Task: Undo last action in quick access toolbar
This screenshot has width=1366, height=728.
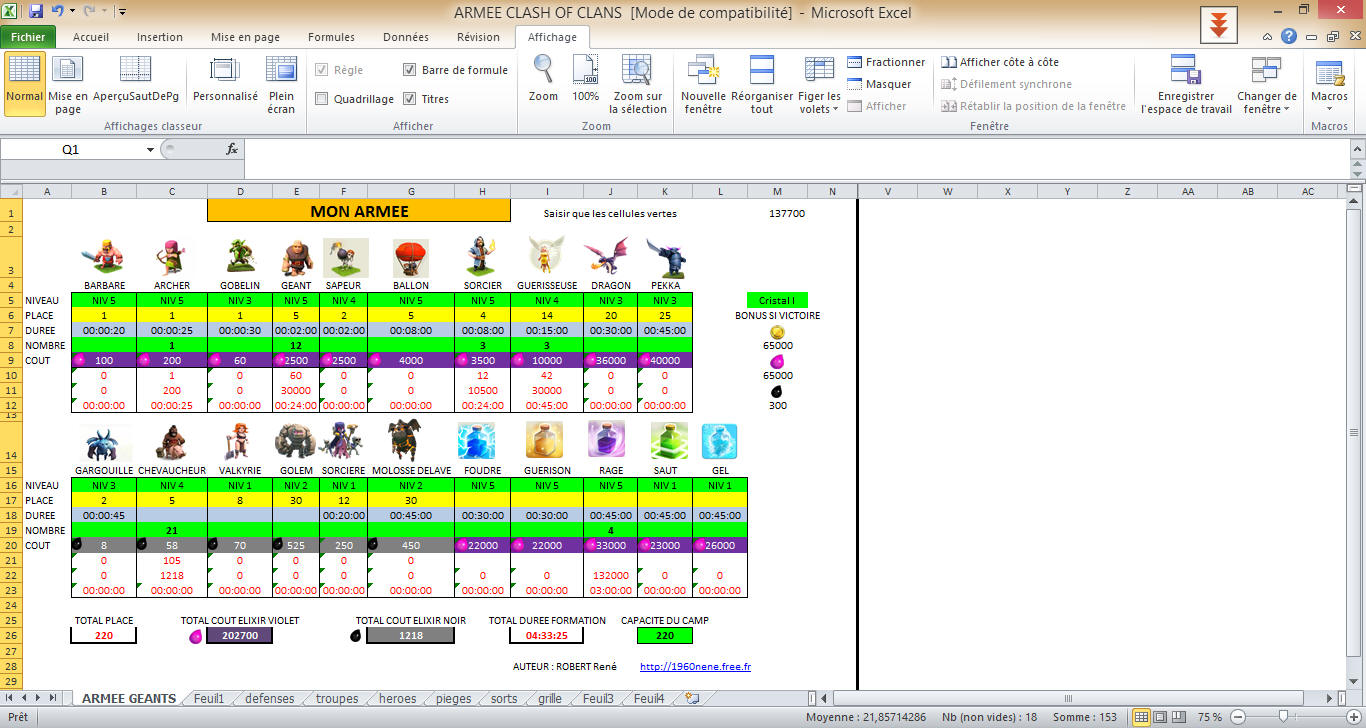Action: click(x=58, y=12)
